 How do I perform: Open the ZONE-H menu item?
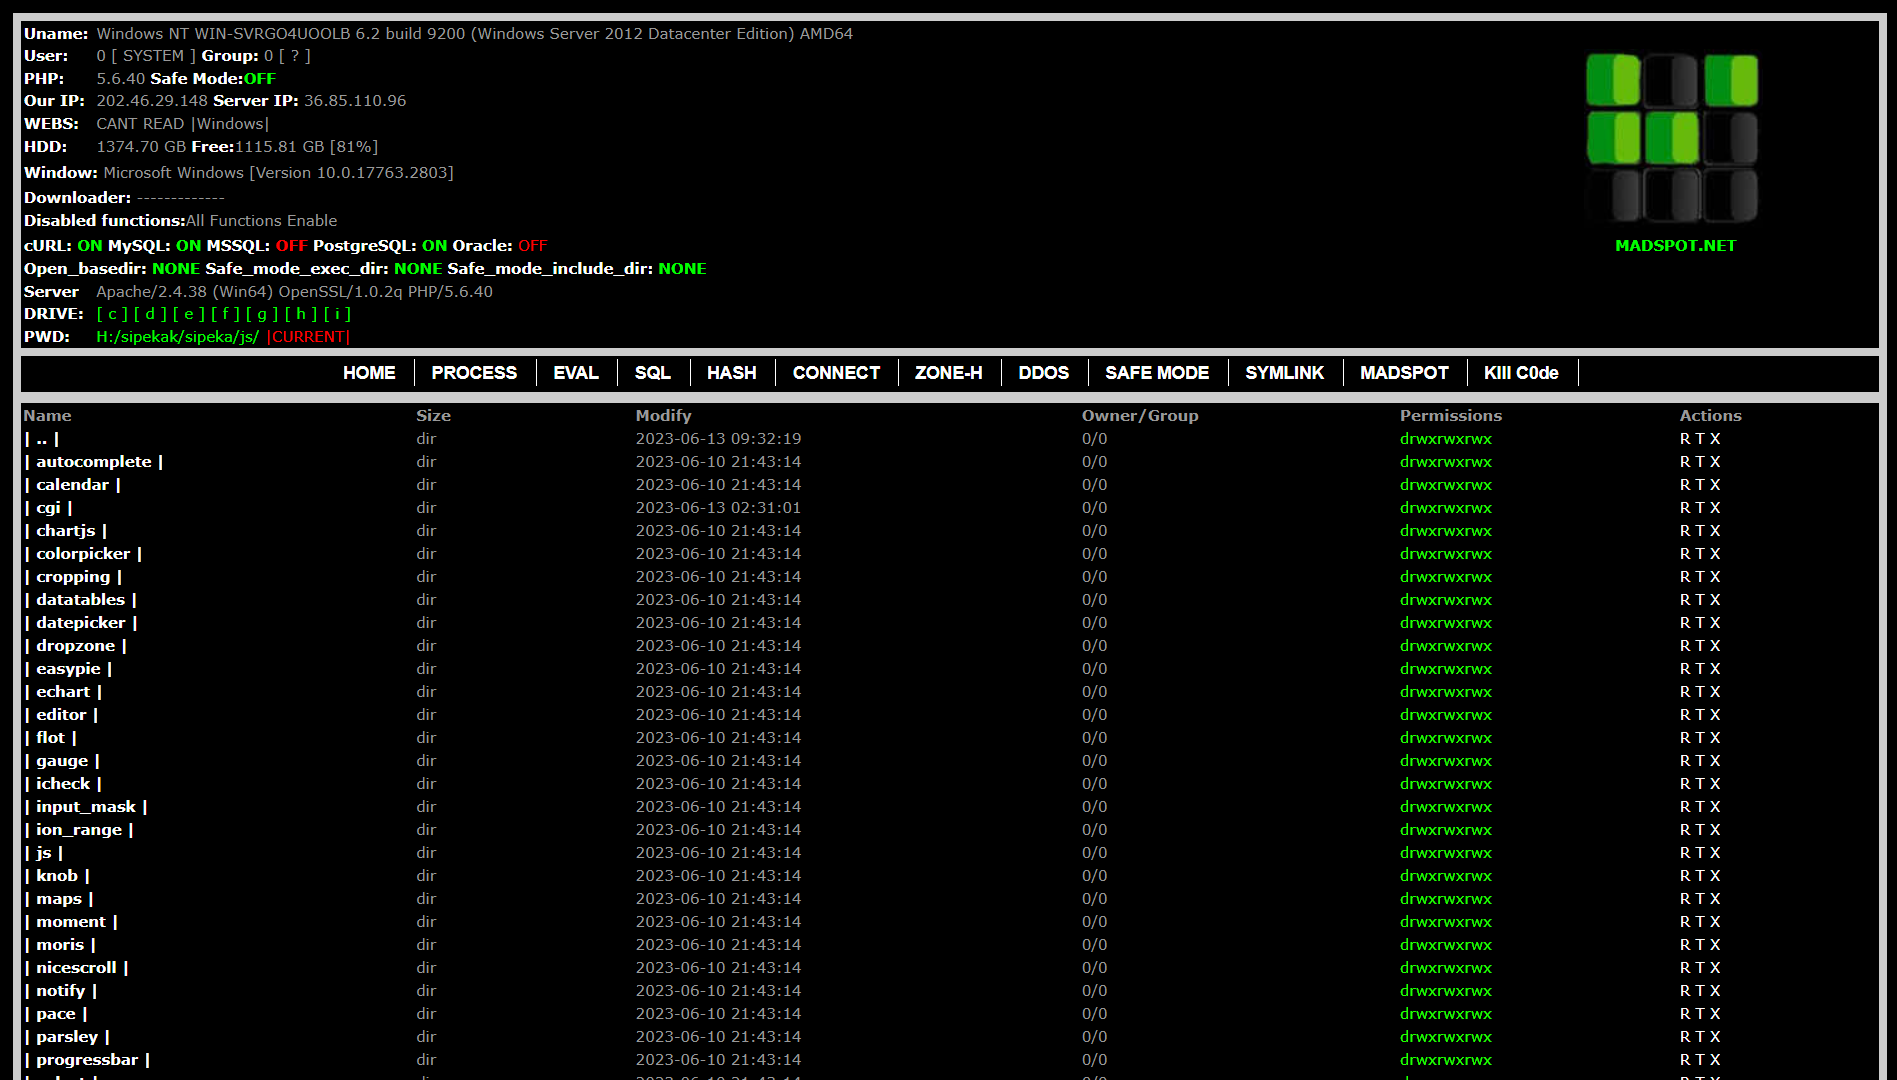[948, 373]
